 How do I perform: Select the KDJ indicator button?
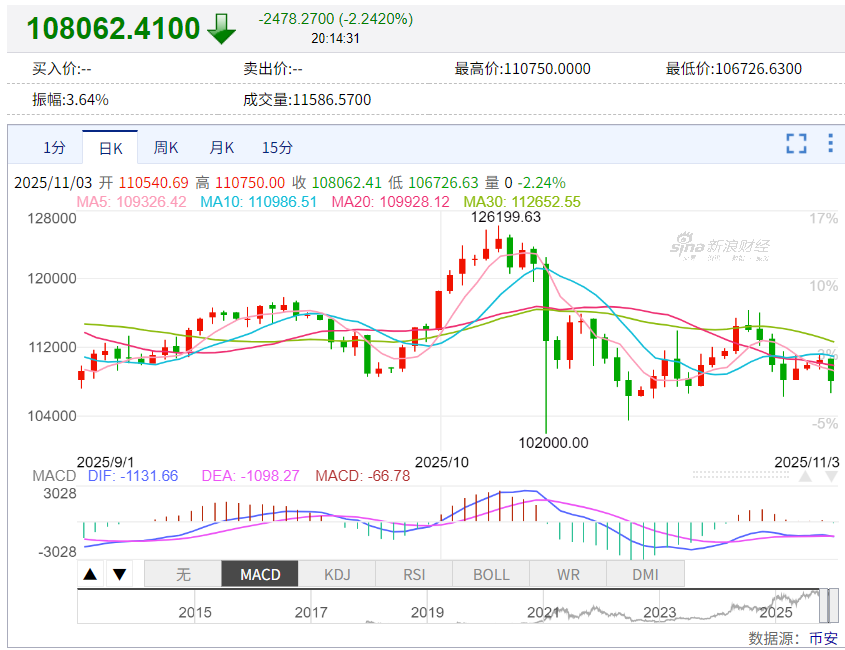337,574
